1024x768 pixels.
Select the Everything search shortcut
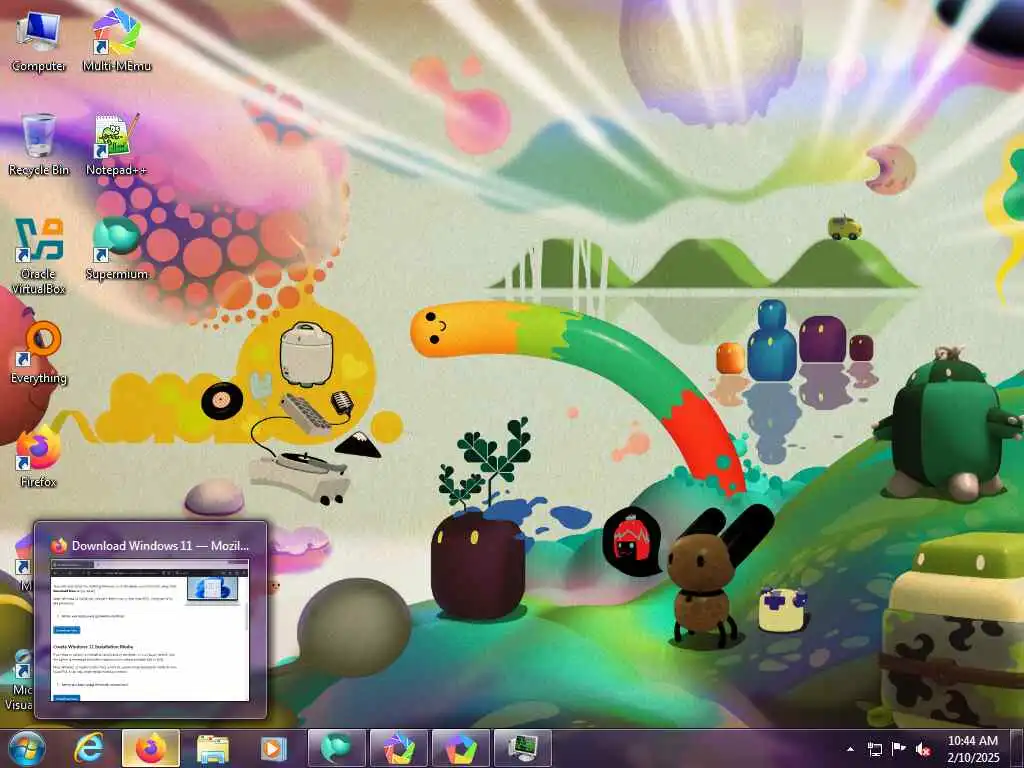pos(39,353)
